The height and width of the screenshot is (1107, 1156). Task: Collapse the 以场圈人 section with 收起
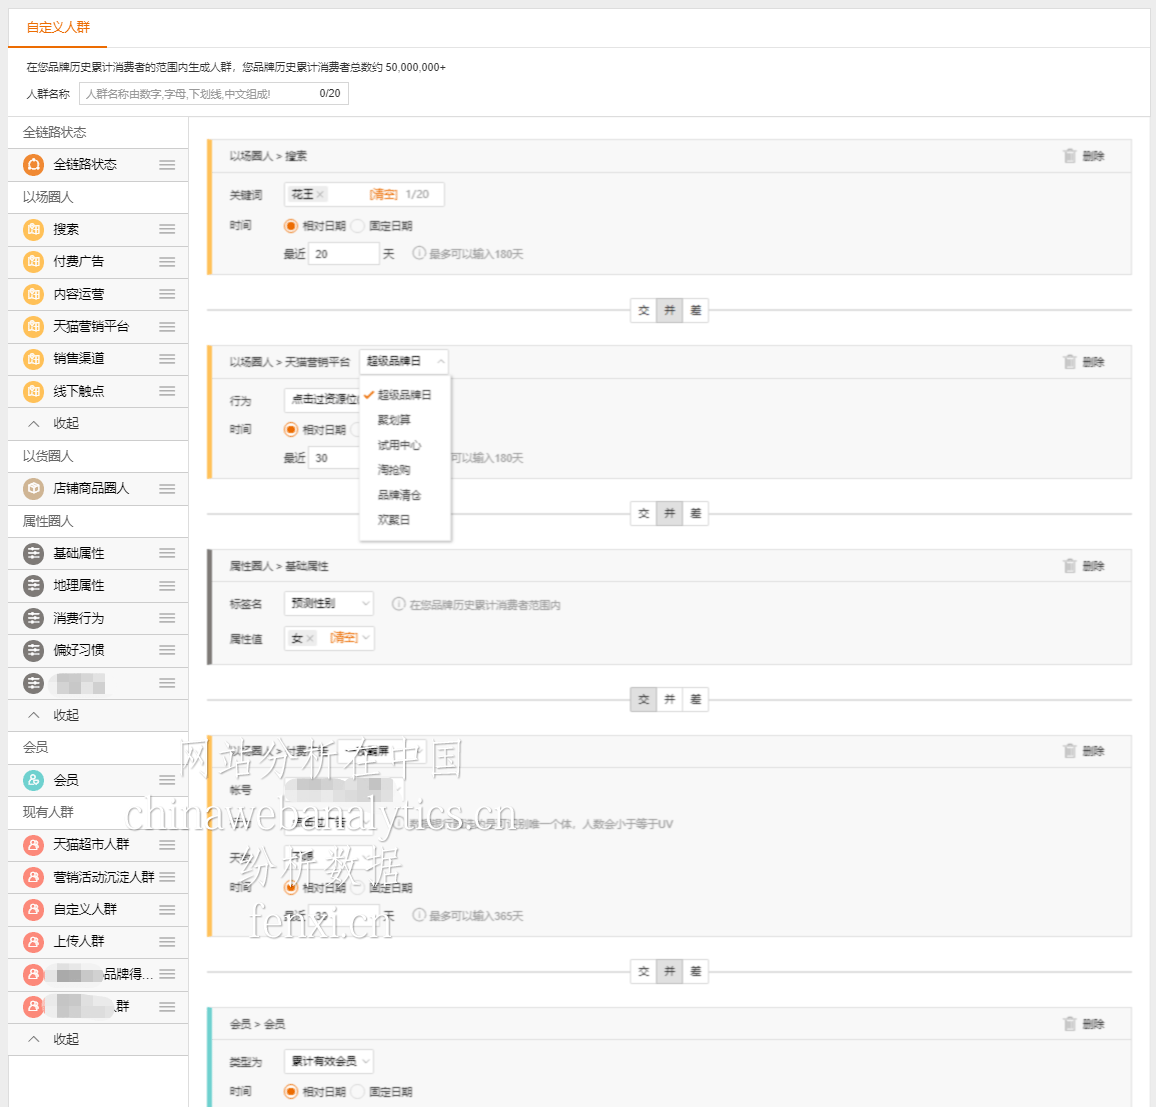point(65,424)
